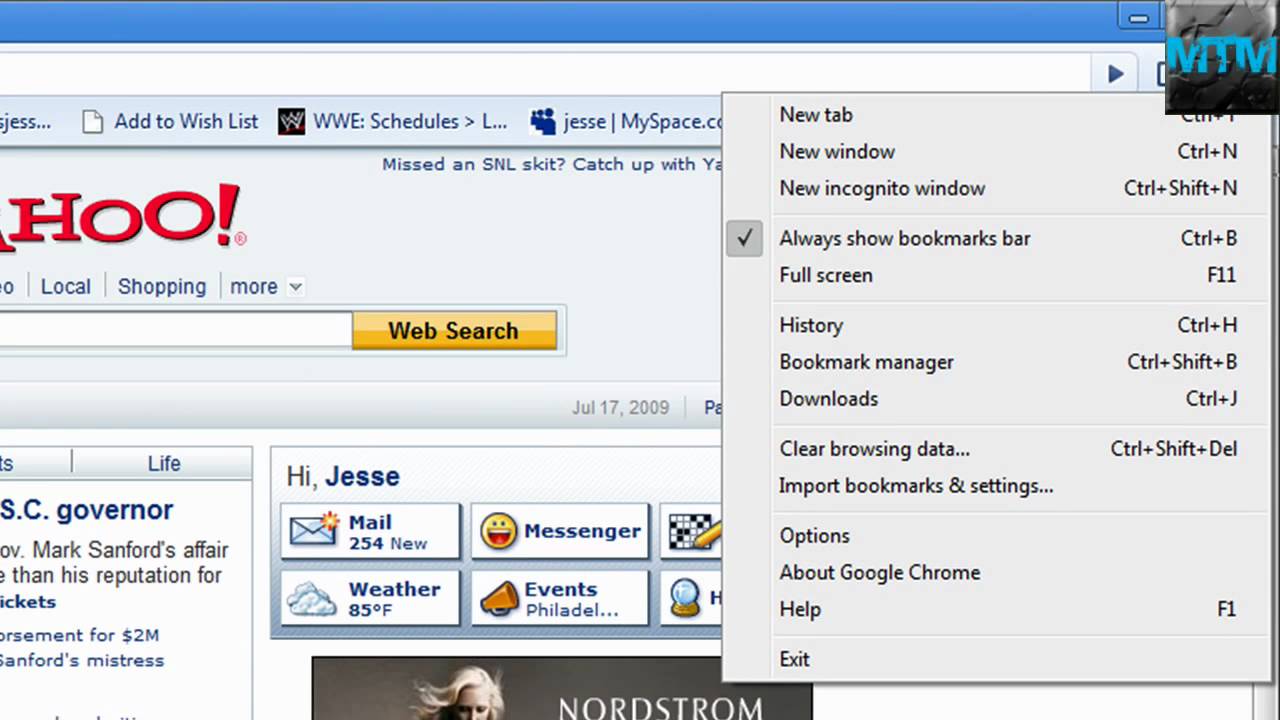Image resolution: width=1280 pixels, height=720 pixels.
Task: Minimize the Chrome window
Action: (1138, 17)
